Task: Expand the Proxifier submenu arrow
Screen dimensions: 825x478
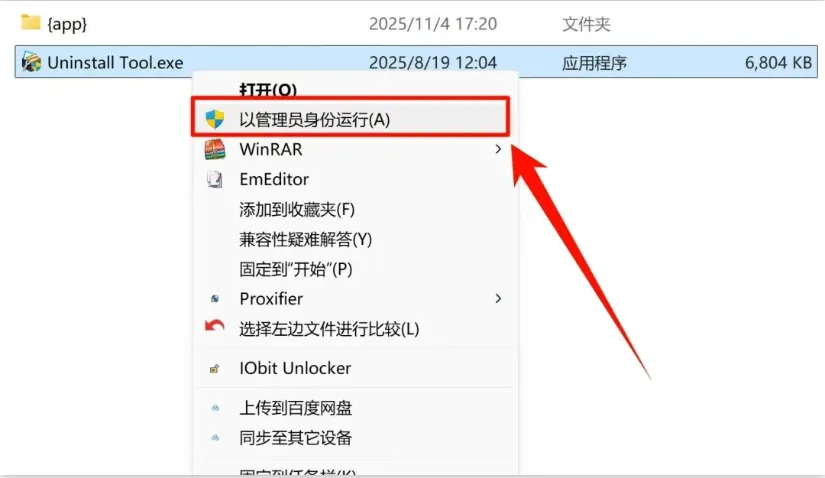Action: pos(498,299)
